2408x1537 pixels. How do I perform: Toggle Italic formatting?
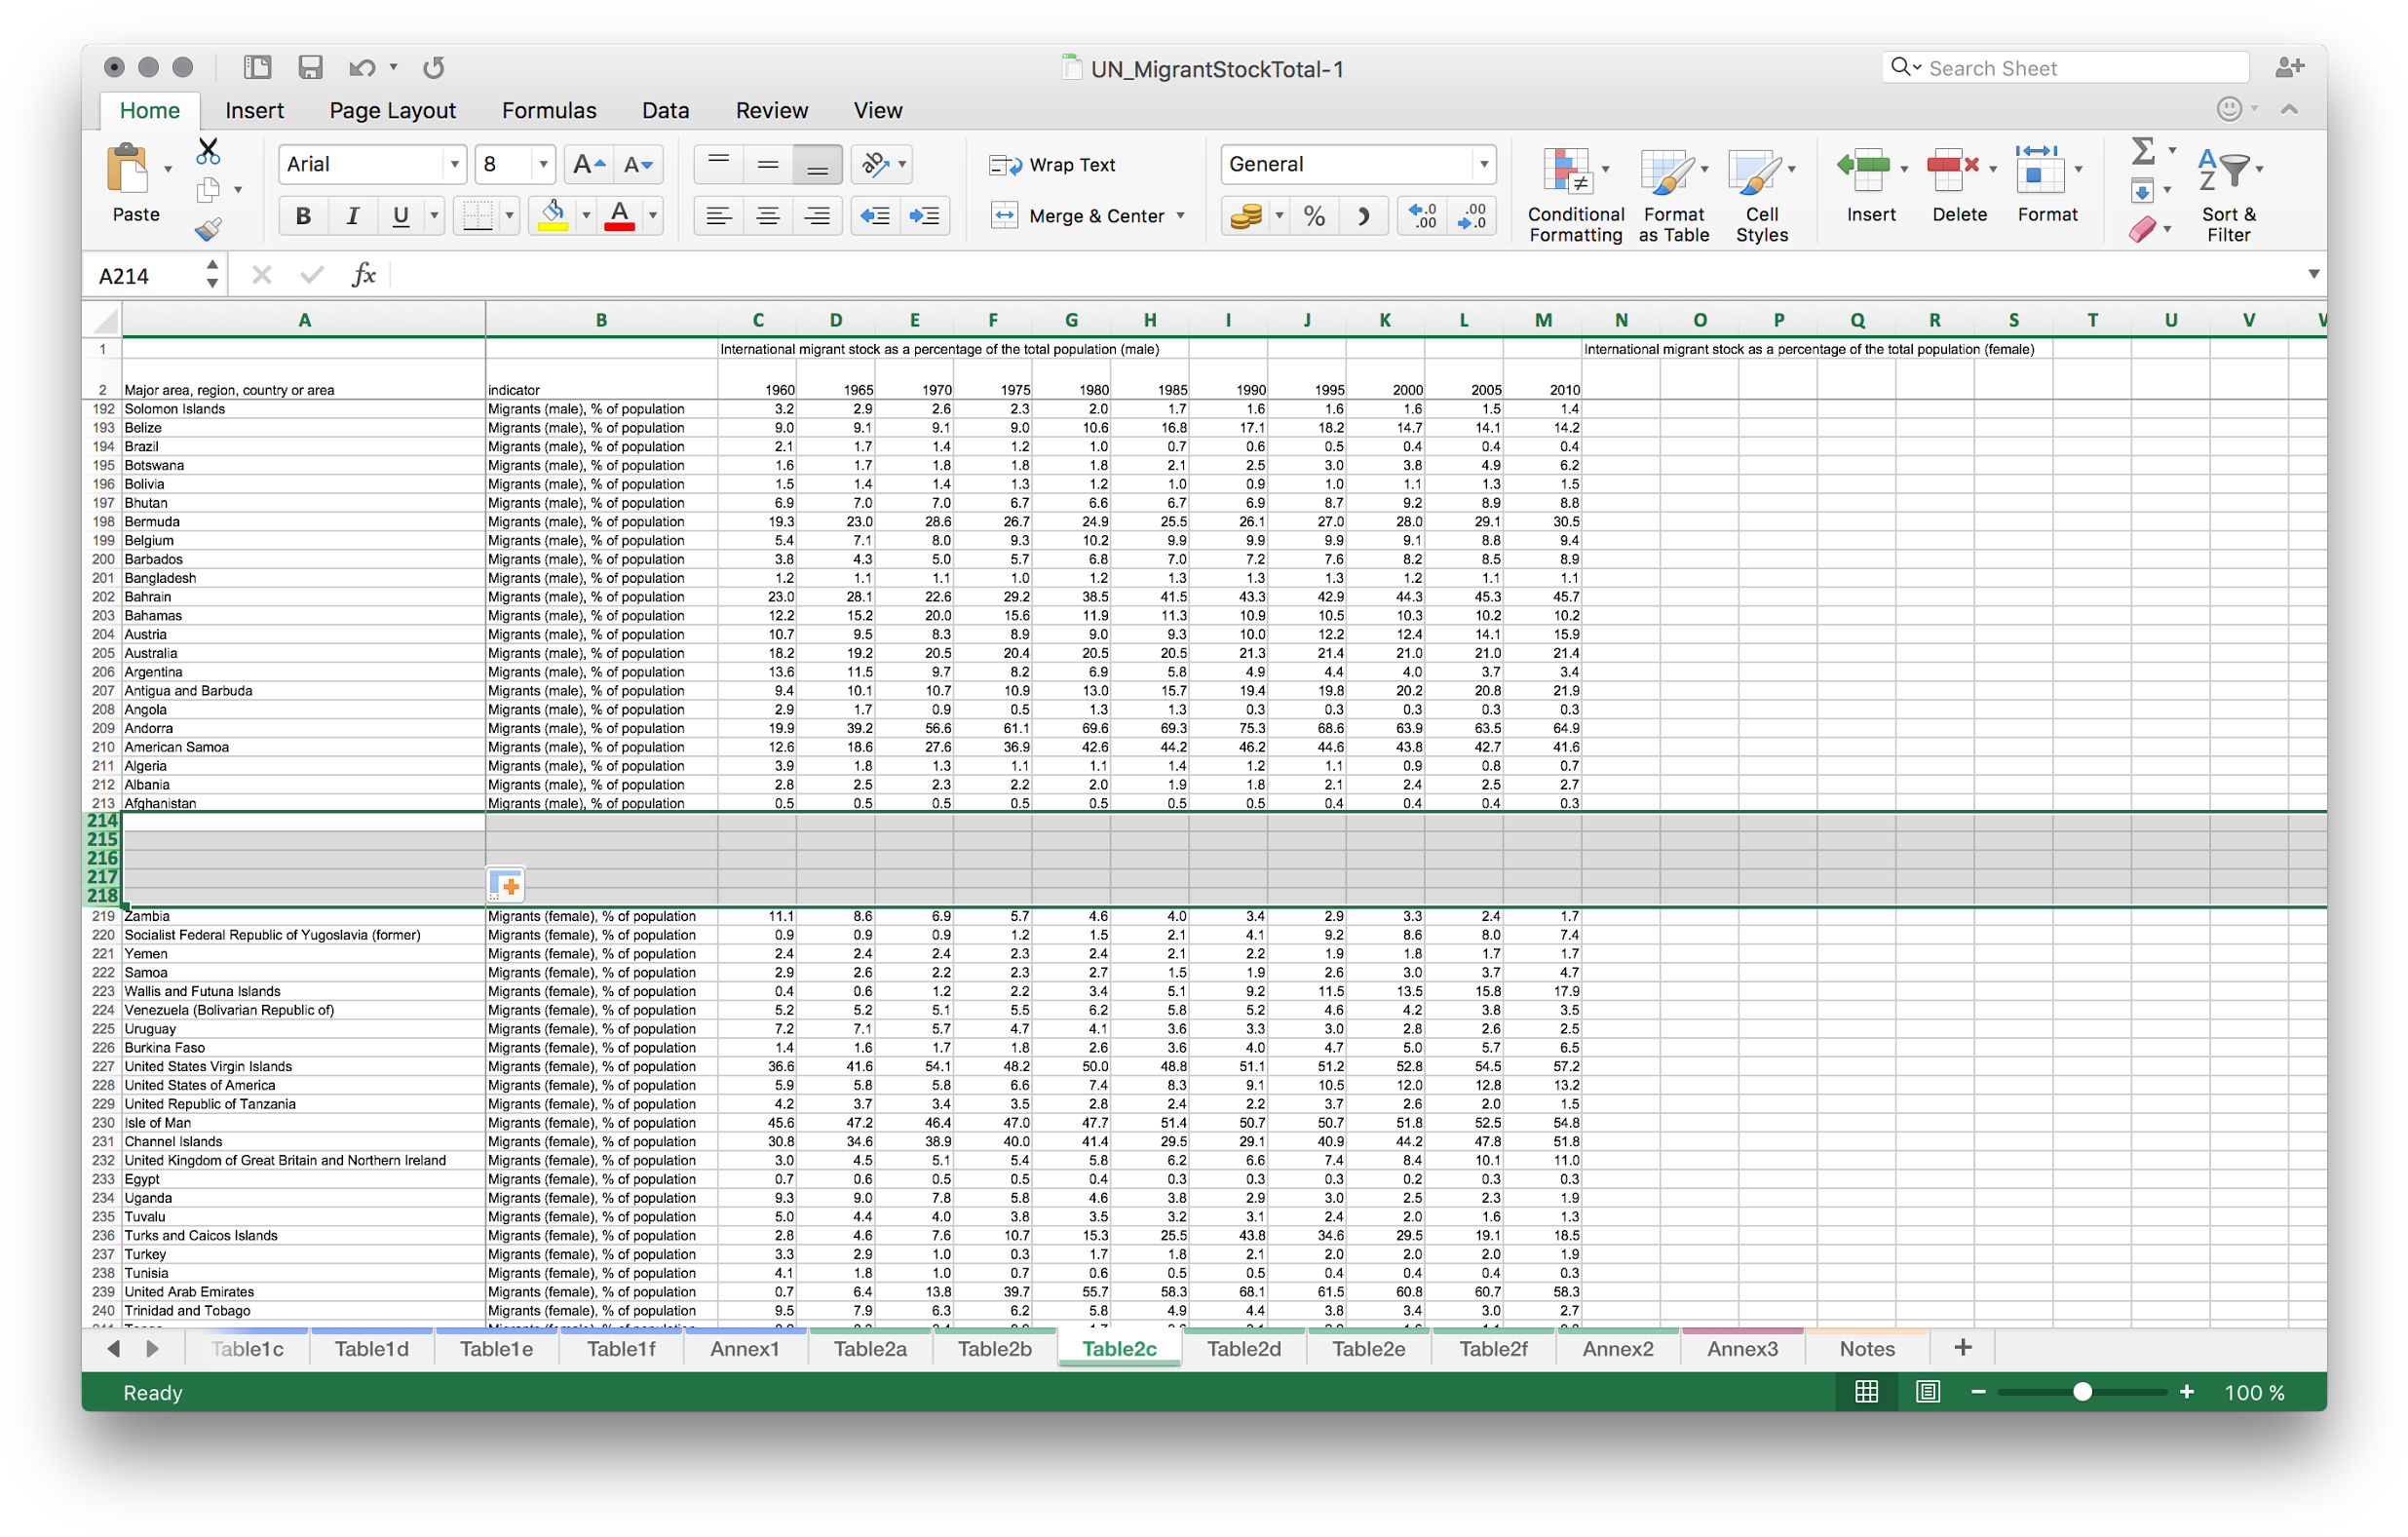click(352, 216)
